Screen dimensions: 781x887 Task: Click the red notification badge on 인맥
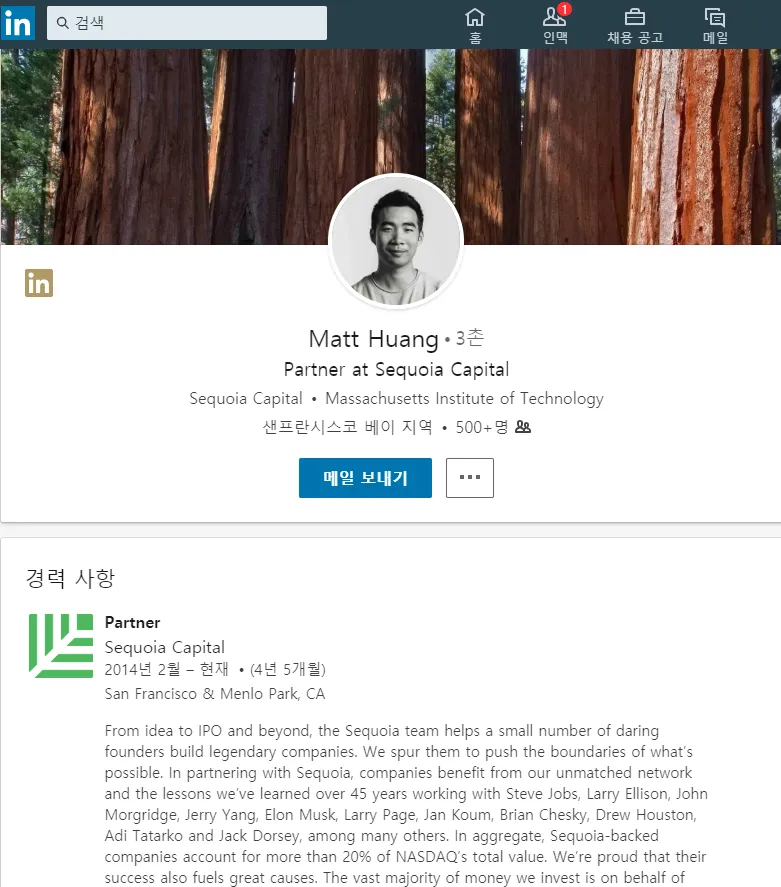click(564, 9)
